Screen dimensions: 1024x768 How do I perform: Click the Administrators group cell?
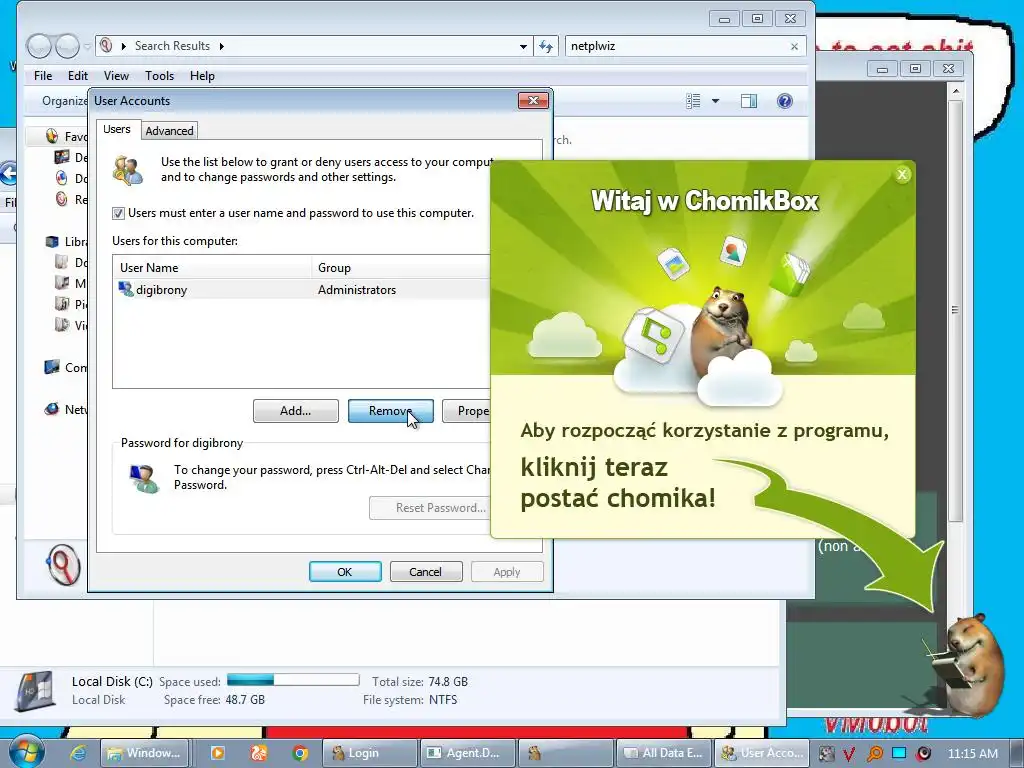357,289
